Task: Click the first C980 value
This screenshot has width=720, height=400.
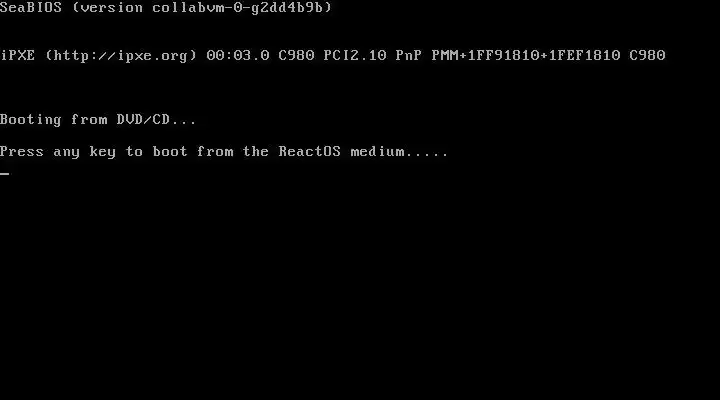Action: [296, 56]
